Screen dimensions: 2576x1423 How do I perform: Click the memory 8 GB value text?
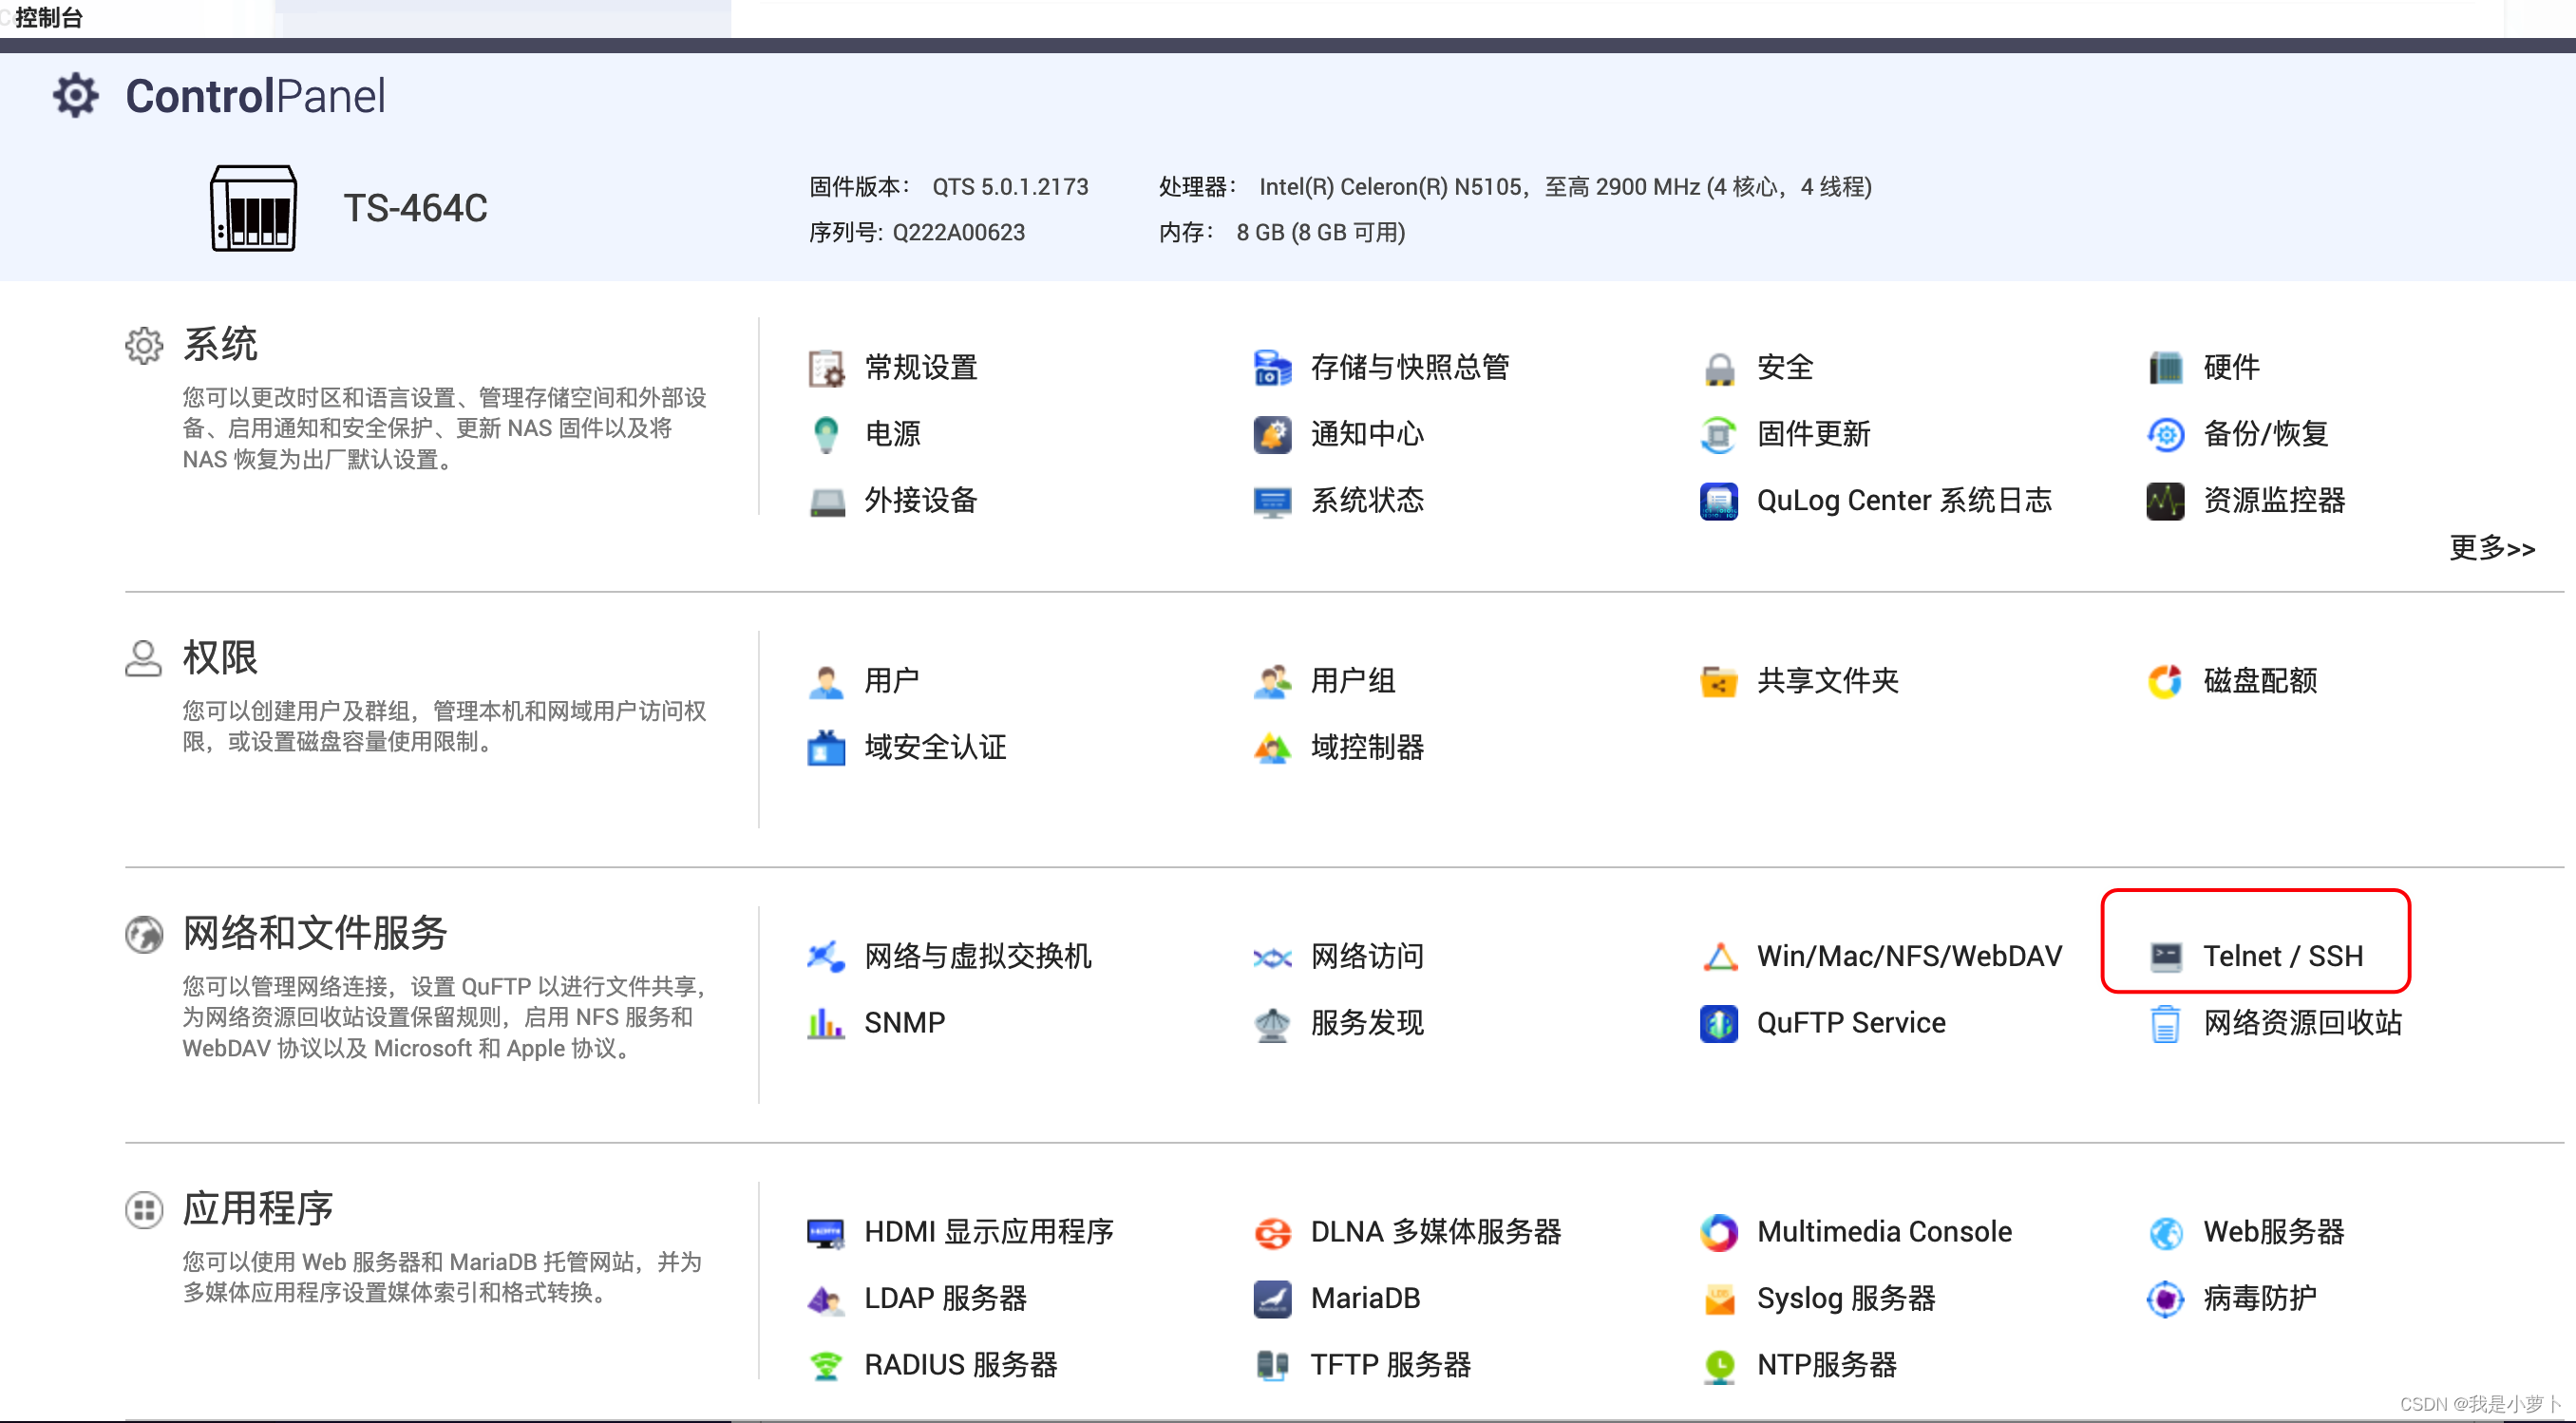pos(1321,233)
